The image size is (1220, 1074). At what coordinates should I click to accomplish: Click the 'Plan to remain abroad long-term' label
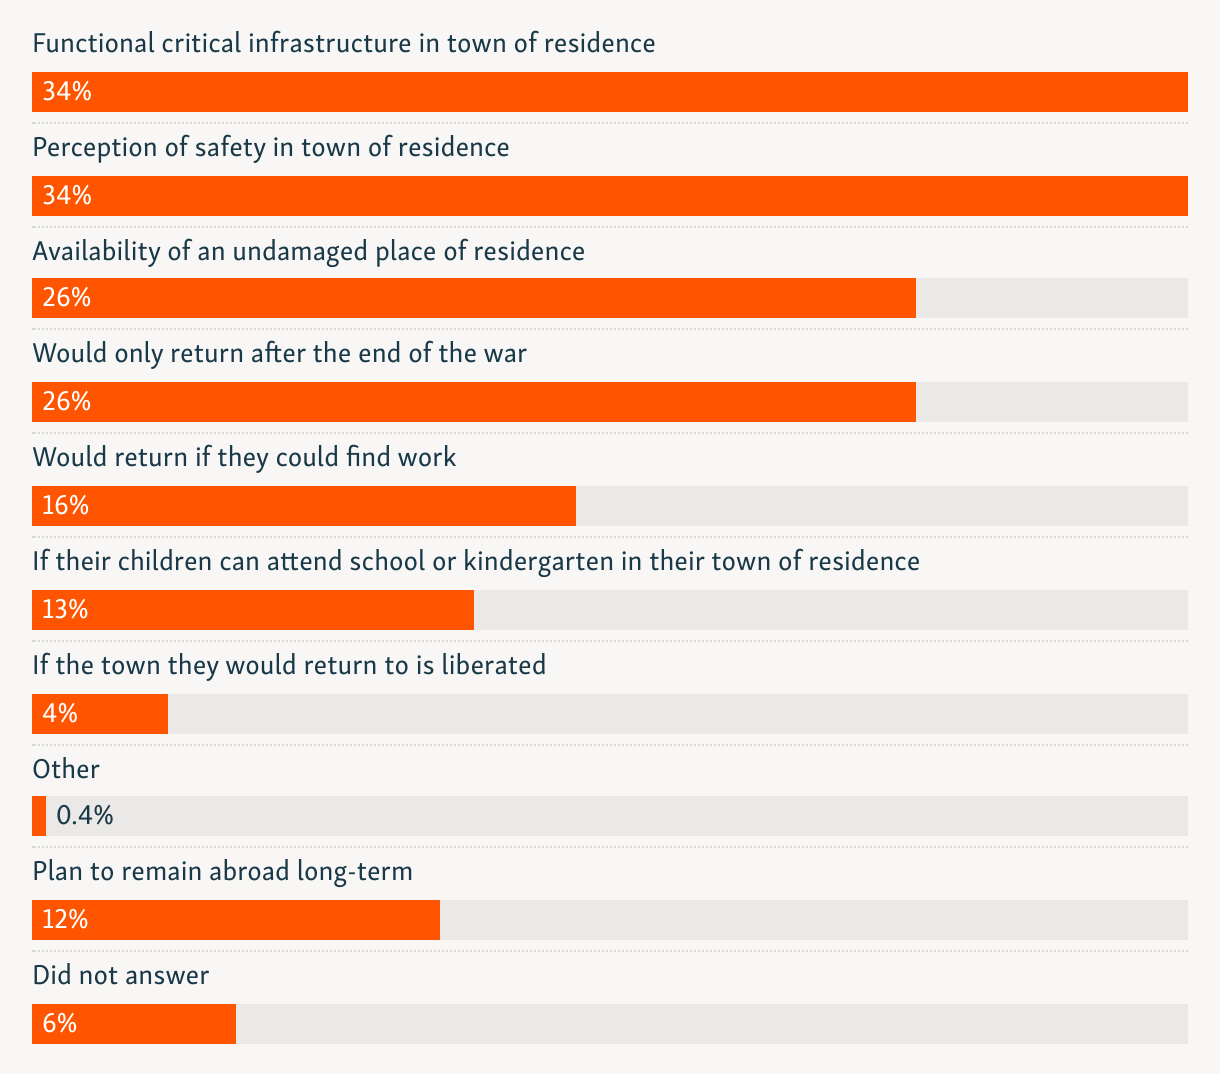223,872
